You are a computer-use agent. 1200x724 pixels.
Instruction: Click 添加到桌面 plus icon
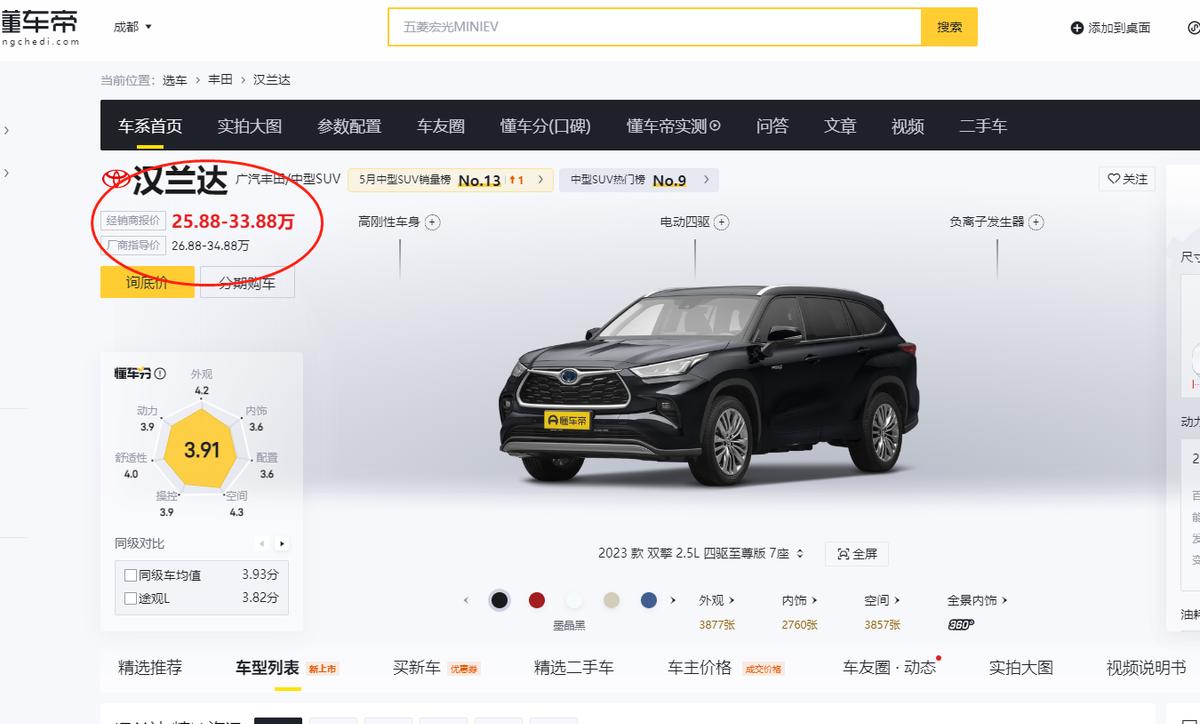(1077, 28)
